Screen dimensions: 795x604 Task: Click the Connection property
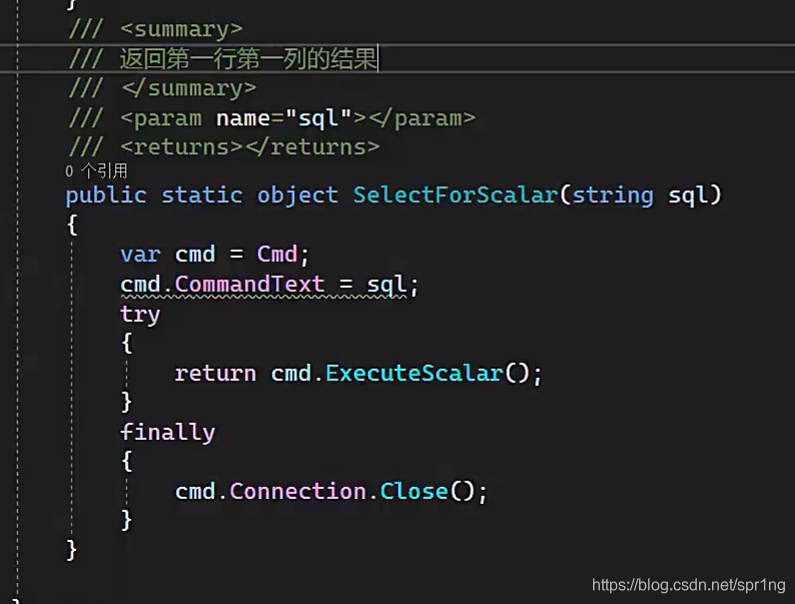pyautogui.click(x=298, y=491)
